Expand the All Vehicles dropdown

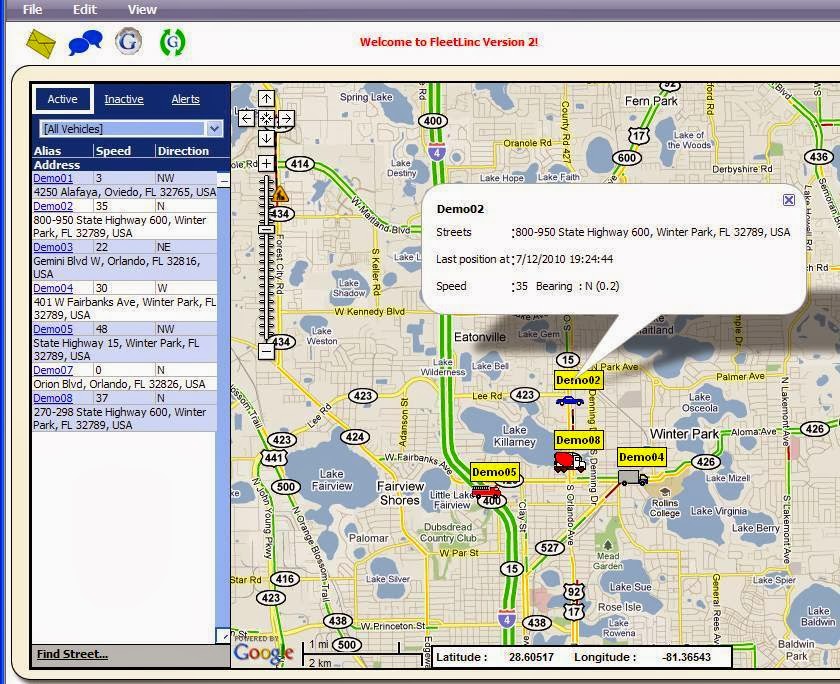(x=214, y=129)
